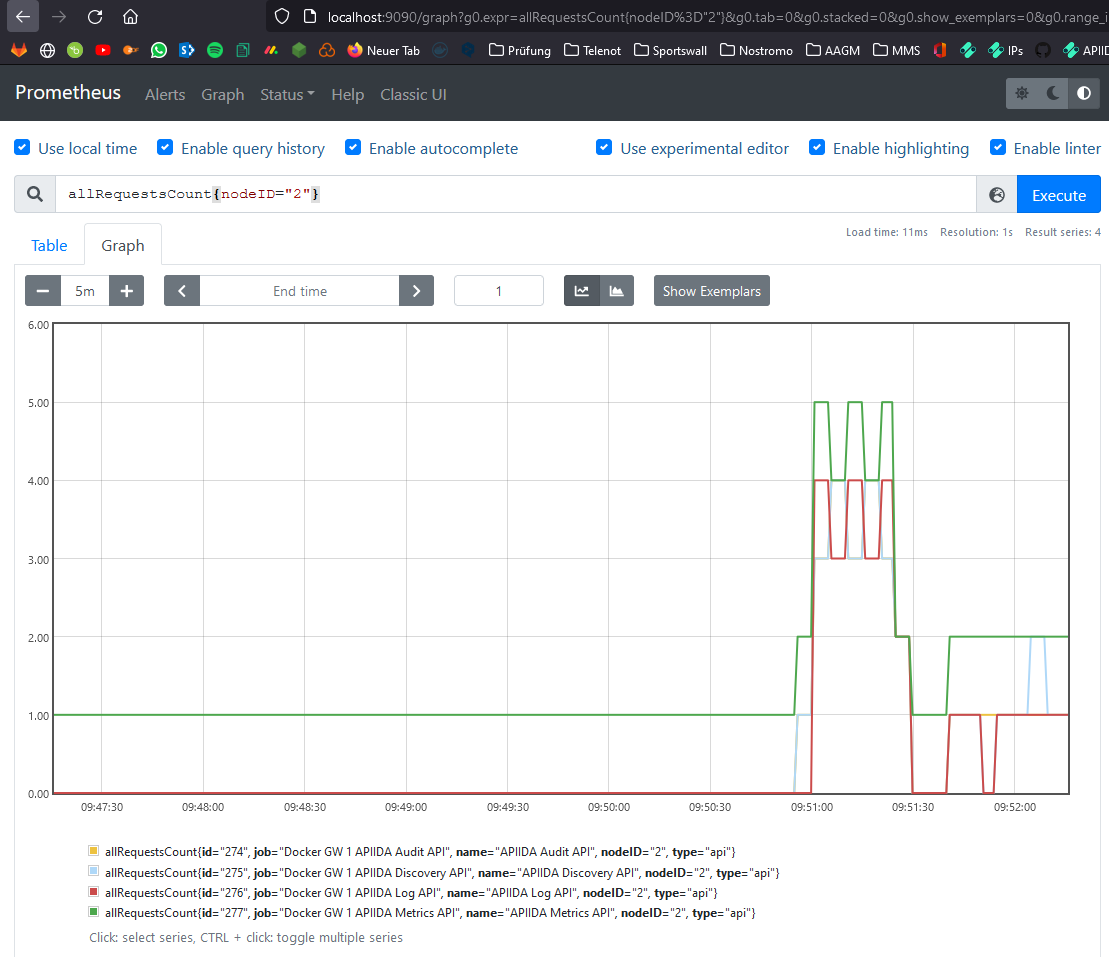Switch to dark theme moon icon

point(1053,93)
